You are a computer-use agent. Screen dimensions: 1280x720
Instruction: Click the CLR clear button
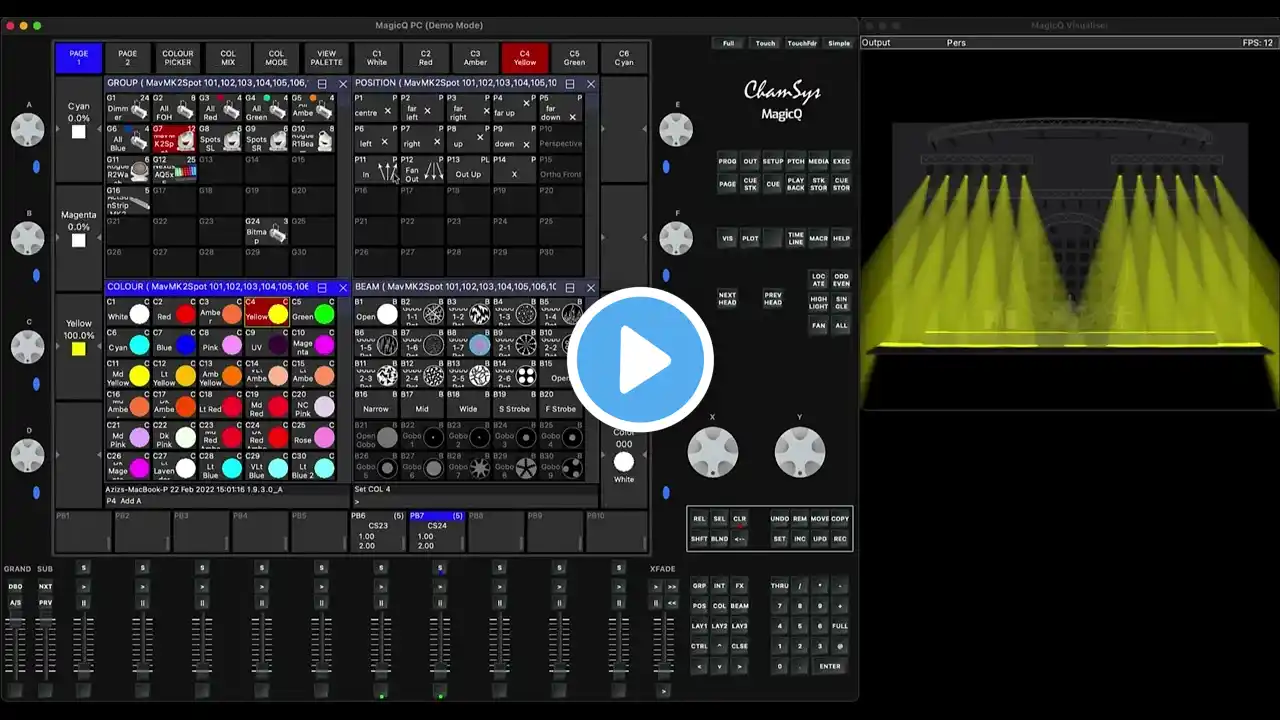(740, 519)
